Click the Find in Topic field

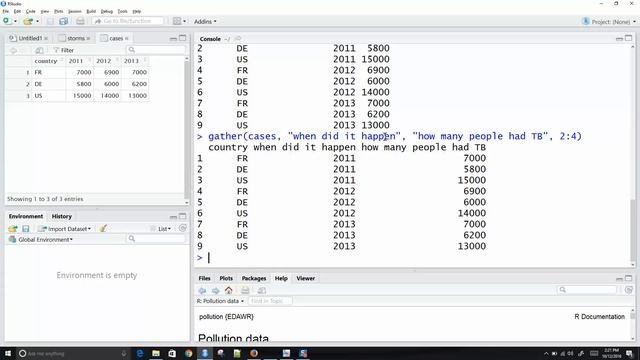tap(270, 301)
